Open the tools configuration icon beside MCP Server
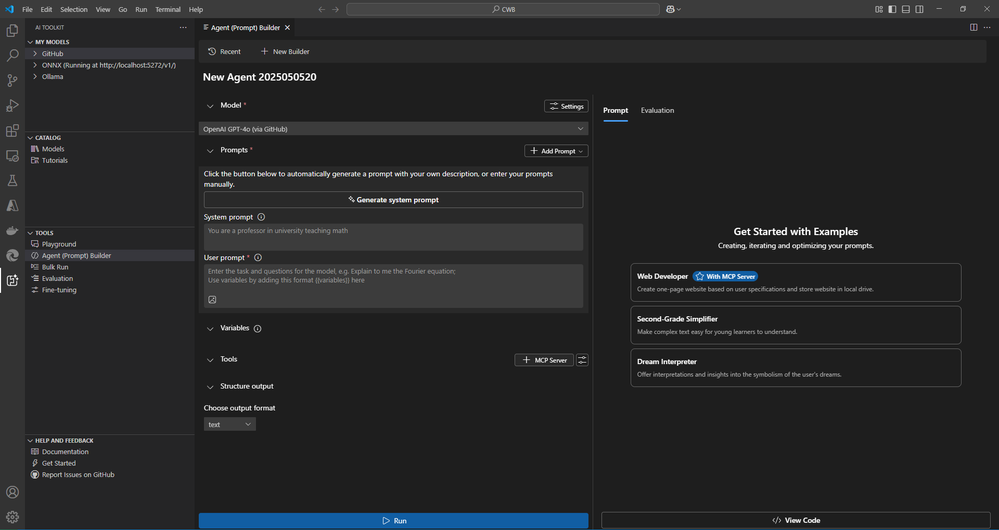This screenshot has width=999, height=530. coord(583,360)
